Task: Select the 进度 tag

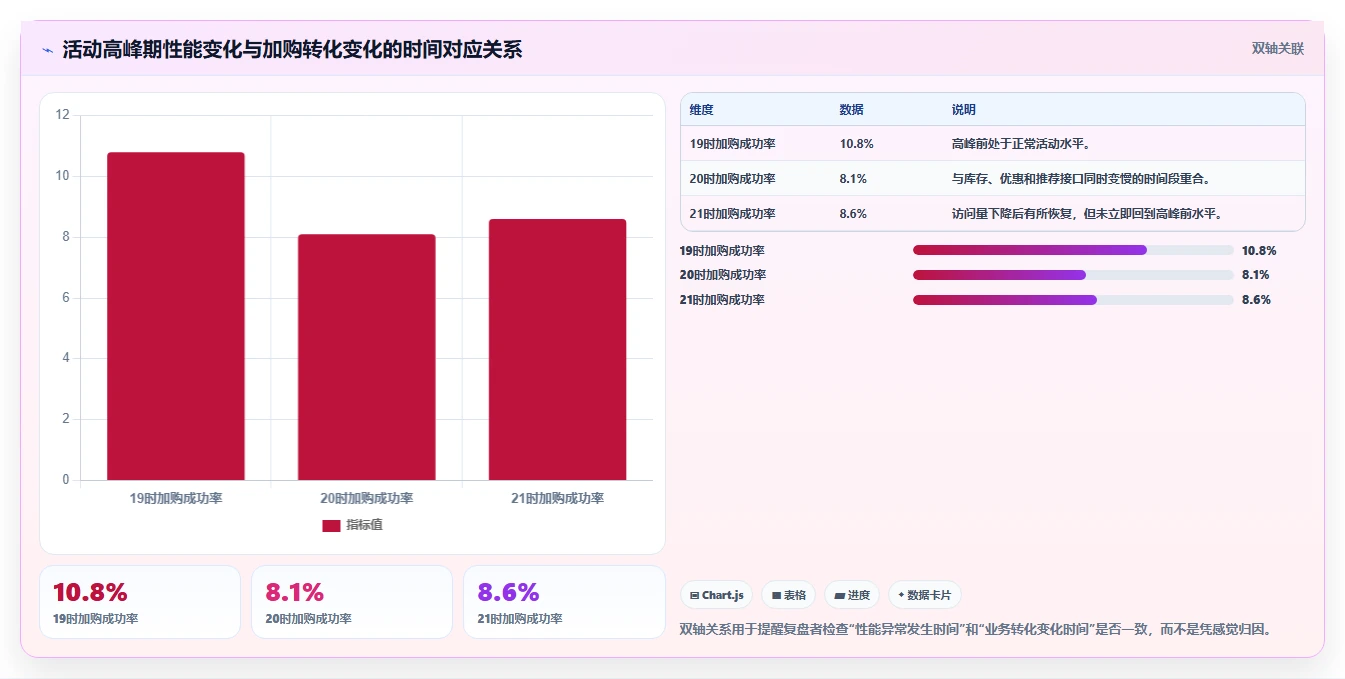Action: coord(852,595)
